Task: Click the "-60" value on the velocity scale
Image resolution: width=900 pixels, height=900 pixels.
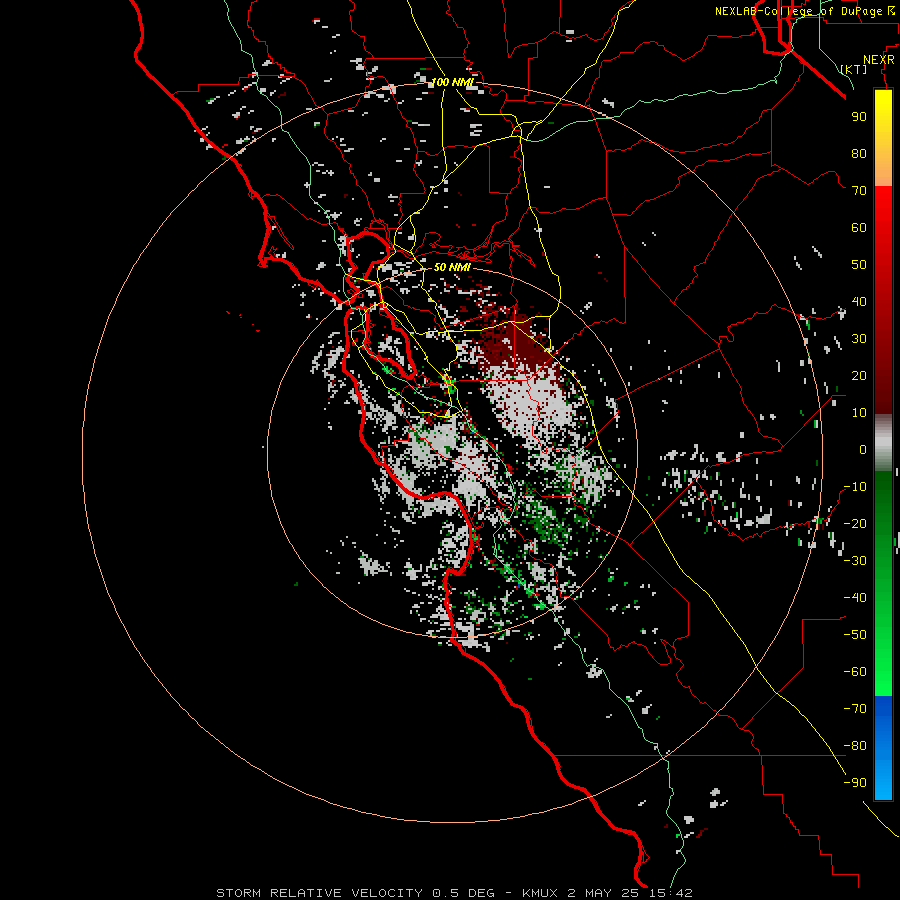Action: (x=855, y=672)
